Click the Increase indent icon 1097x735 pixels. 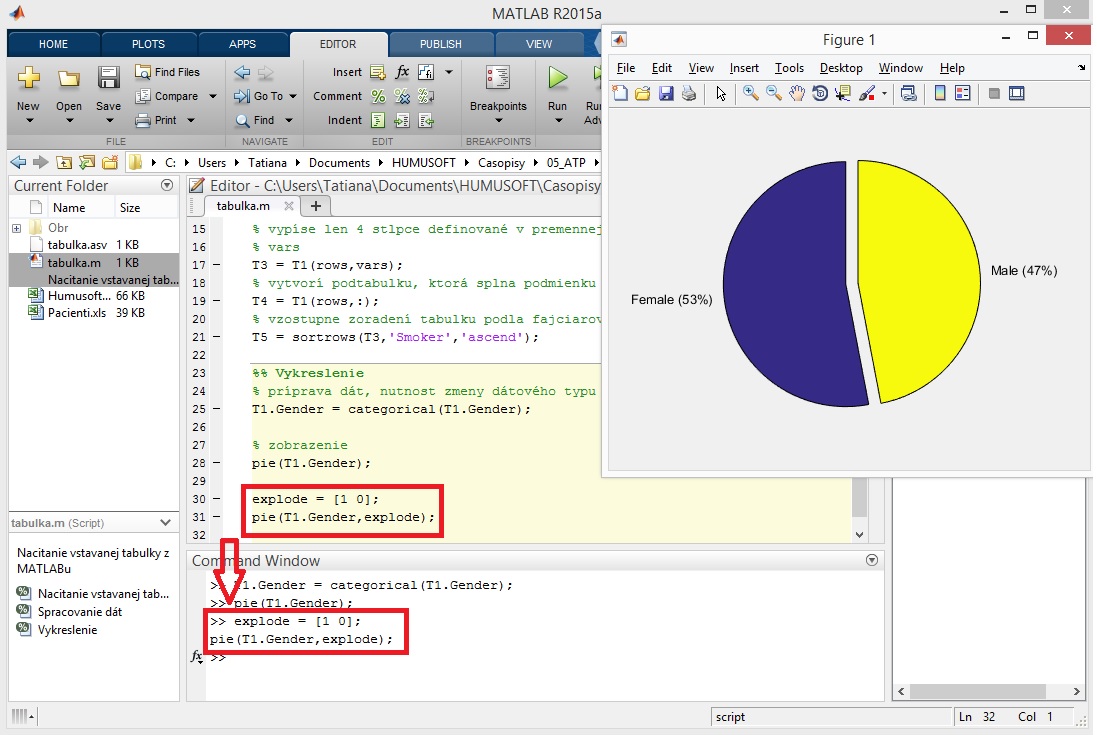tap(402, 120)
